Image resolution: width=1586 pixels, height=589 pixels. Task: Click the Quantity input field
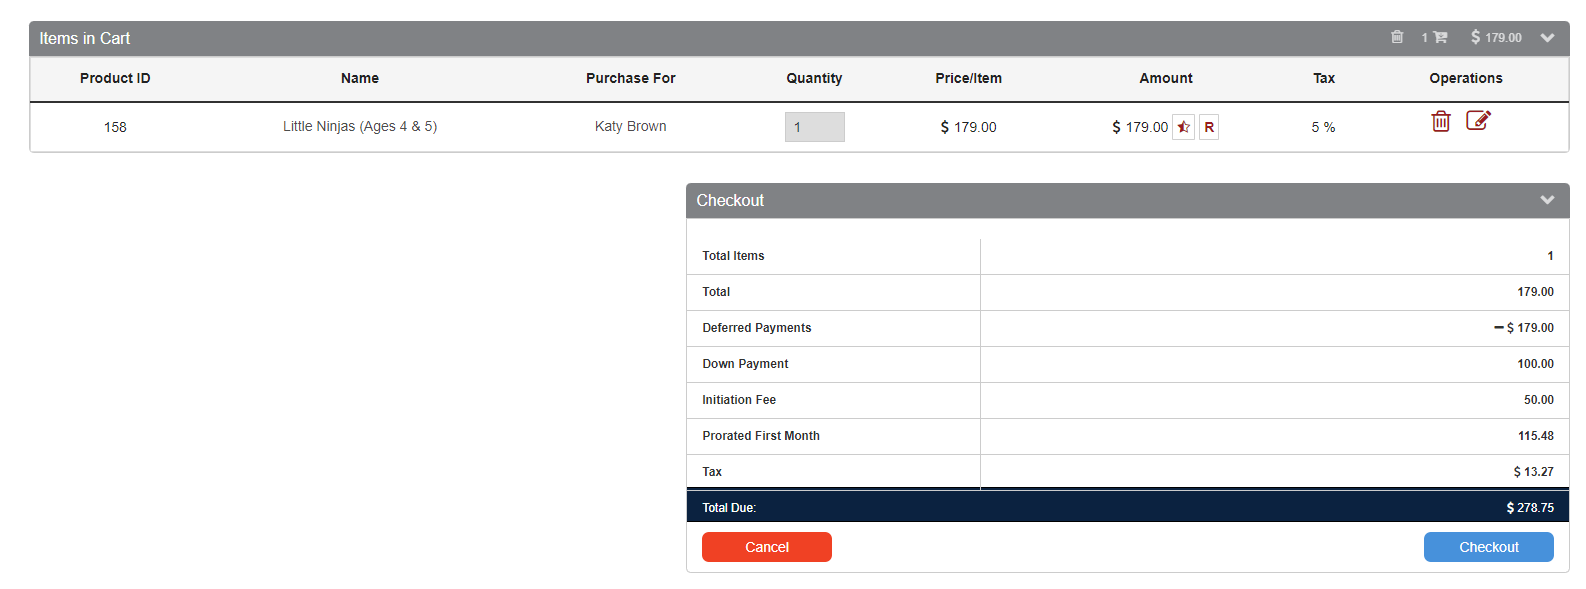click(814, 127)
